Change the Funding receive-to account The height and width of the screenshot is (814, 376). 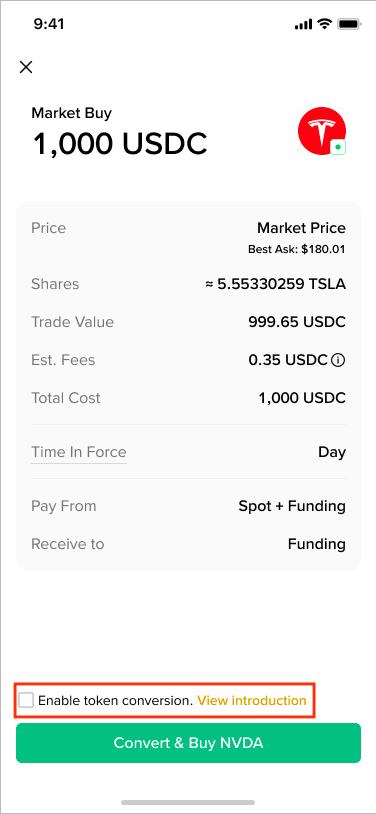(x=317, y=544)
